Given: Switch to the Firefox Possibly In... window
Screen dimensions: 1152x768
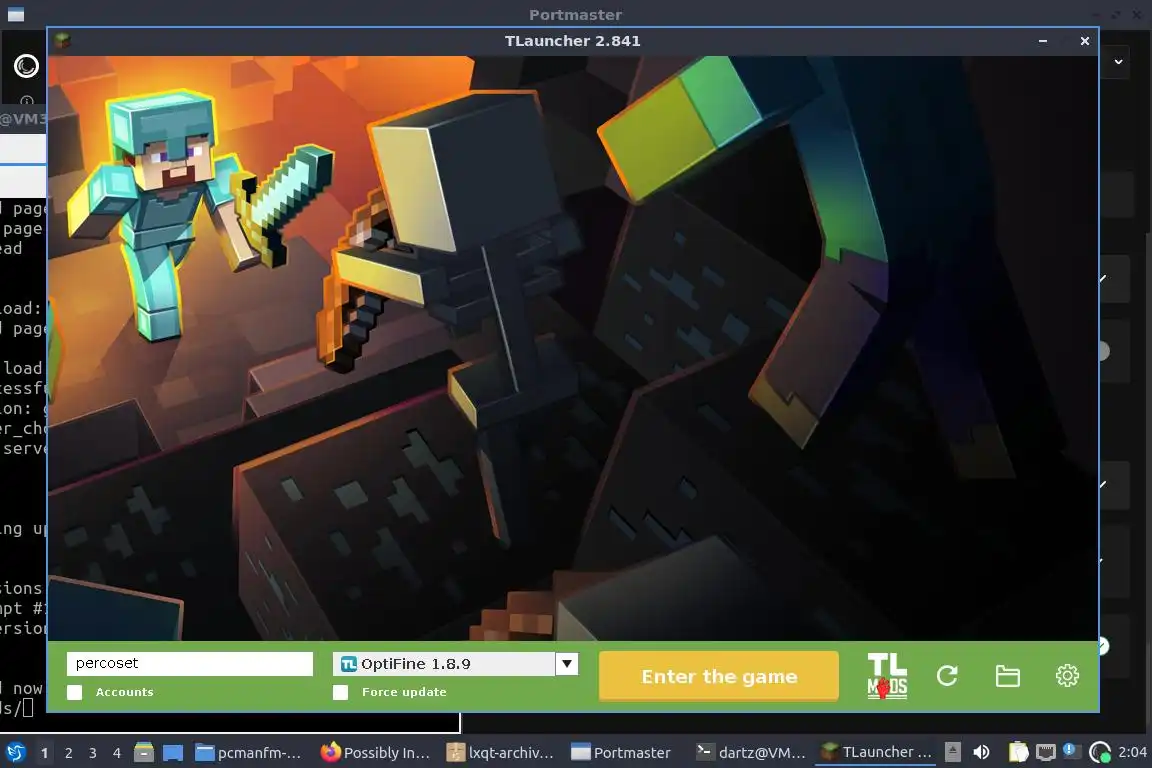Looking at the screenshot, I should pyautogui.click(x=375, y=752).
